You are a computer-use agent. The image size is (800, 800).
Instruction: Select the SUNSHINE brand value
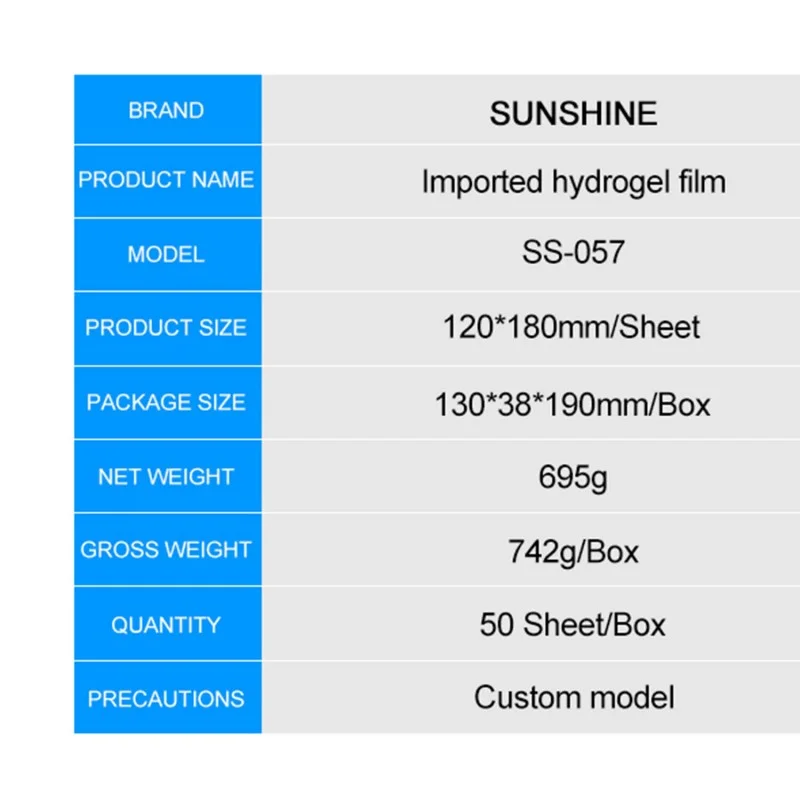[x=573, y=113]
